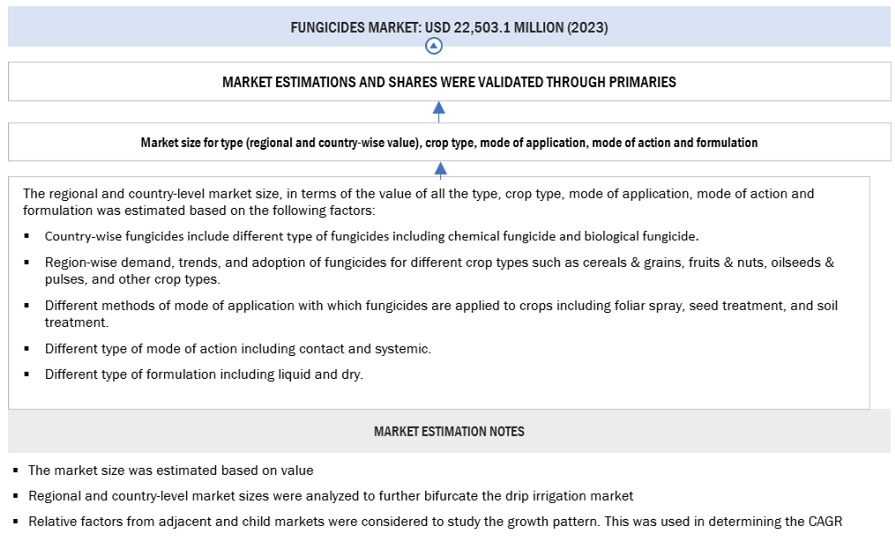This screenshot has height=549, width=895.
Task: Click the bullet marker beside 'Region-wise demand'
Action: 26,263
